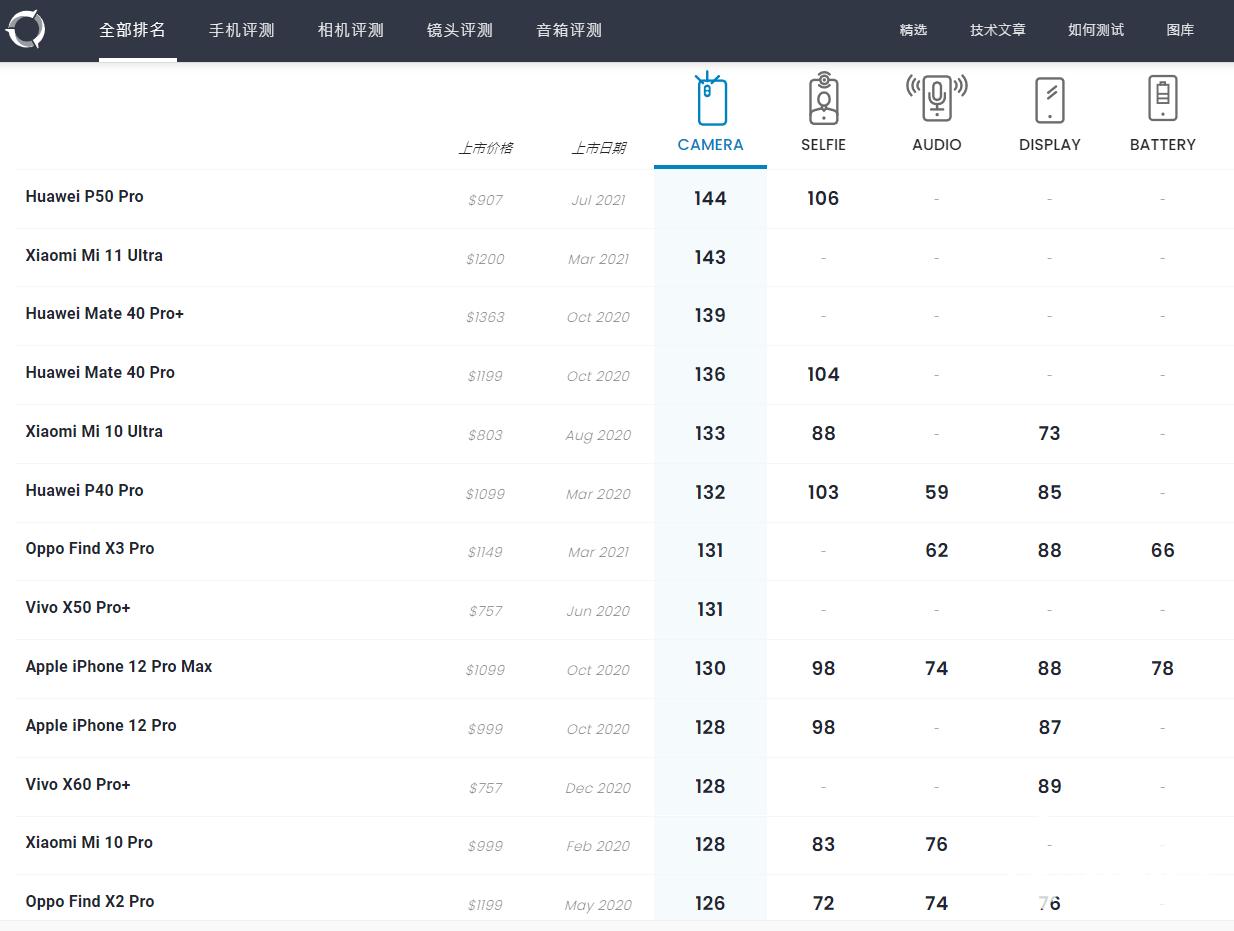Go to 镜头评测 section
The width and height of the screenshot is (1234, 931).
(459, 30)
